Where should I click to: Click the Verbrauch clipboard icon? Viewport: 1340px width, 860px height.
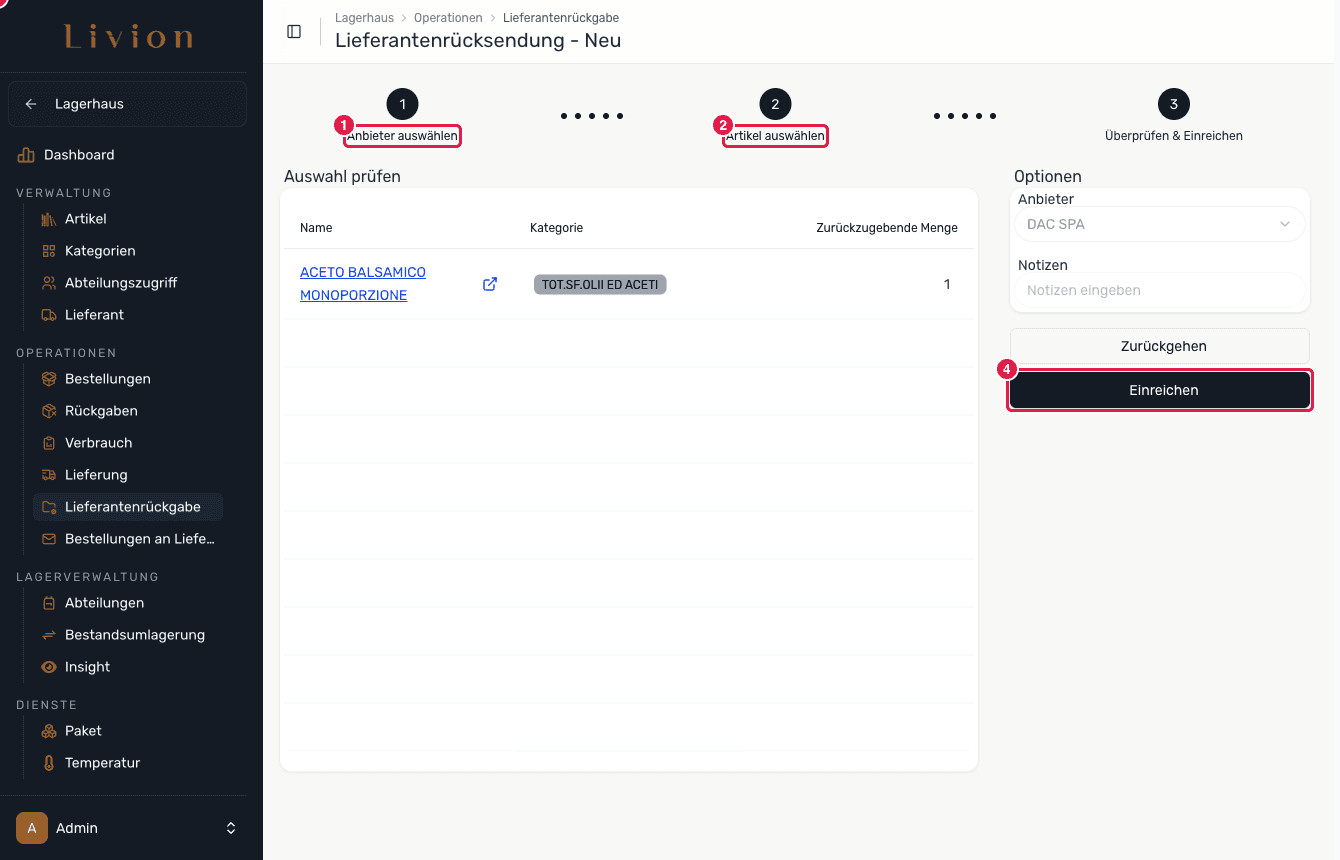pyautogui.click(x=49, y=443)
